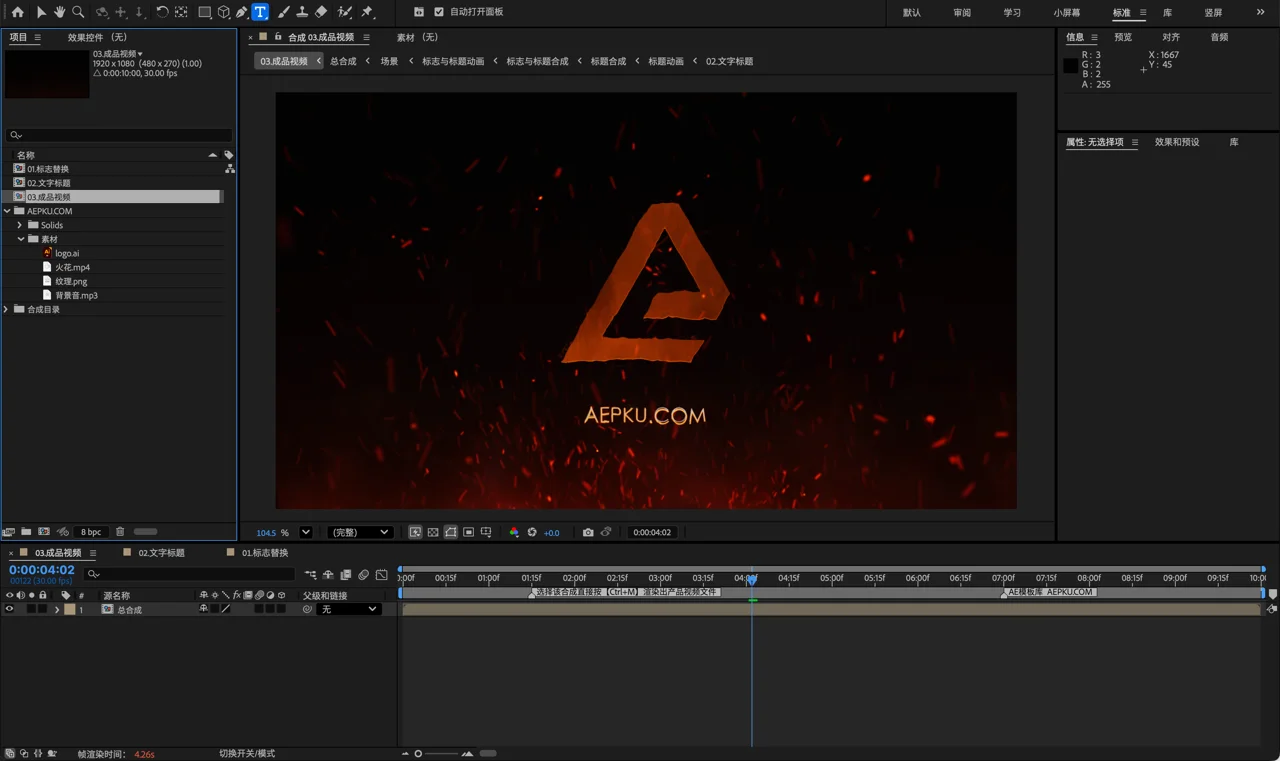Image resolution: width=1280 pixels, height=761 pixels.
Task: Navigate to 场景 in breadcrumb
Action: 389,61
